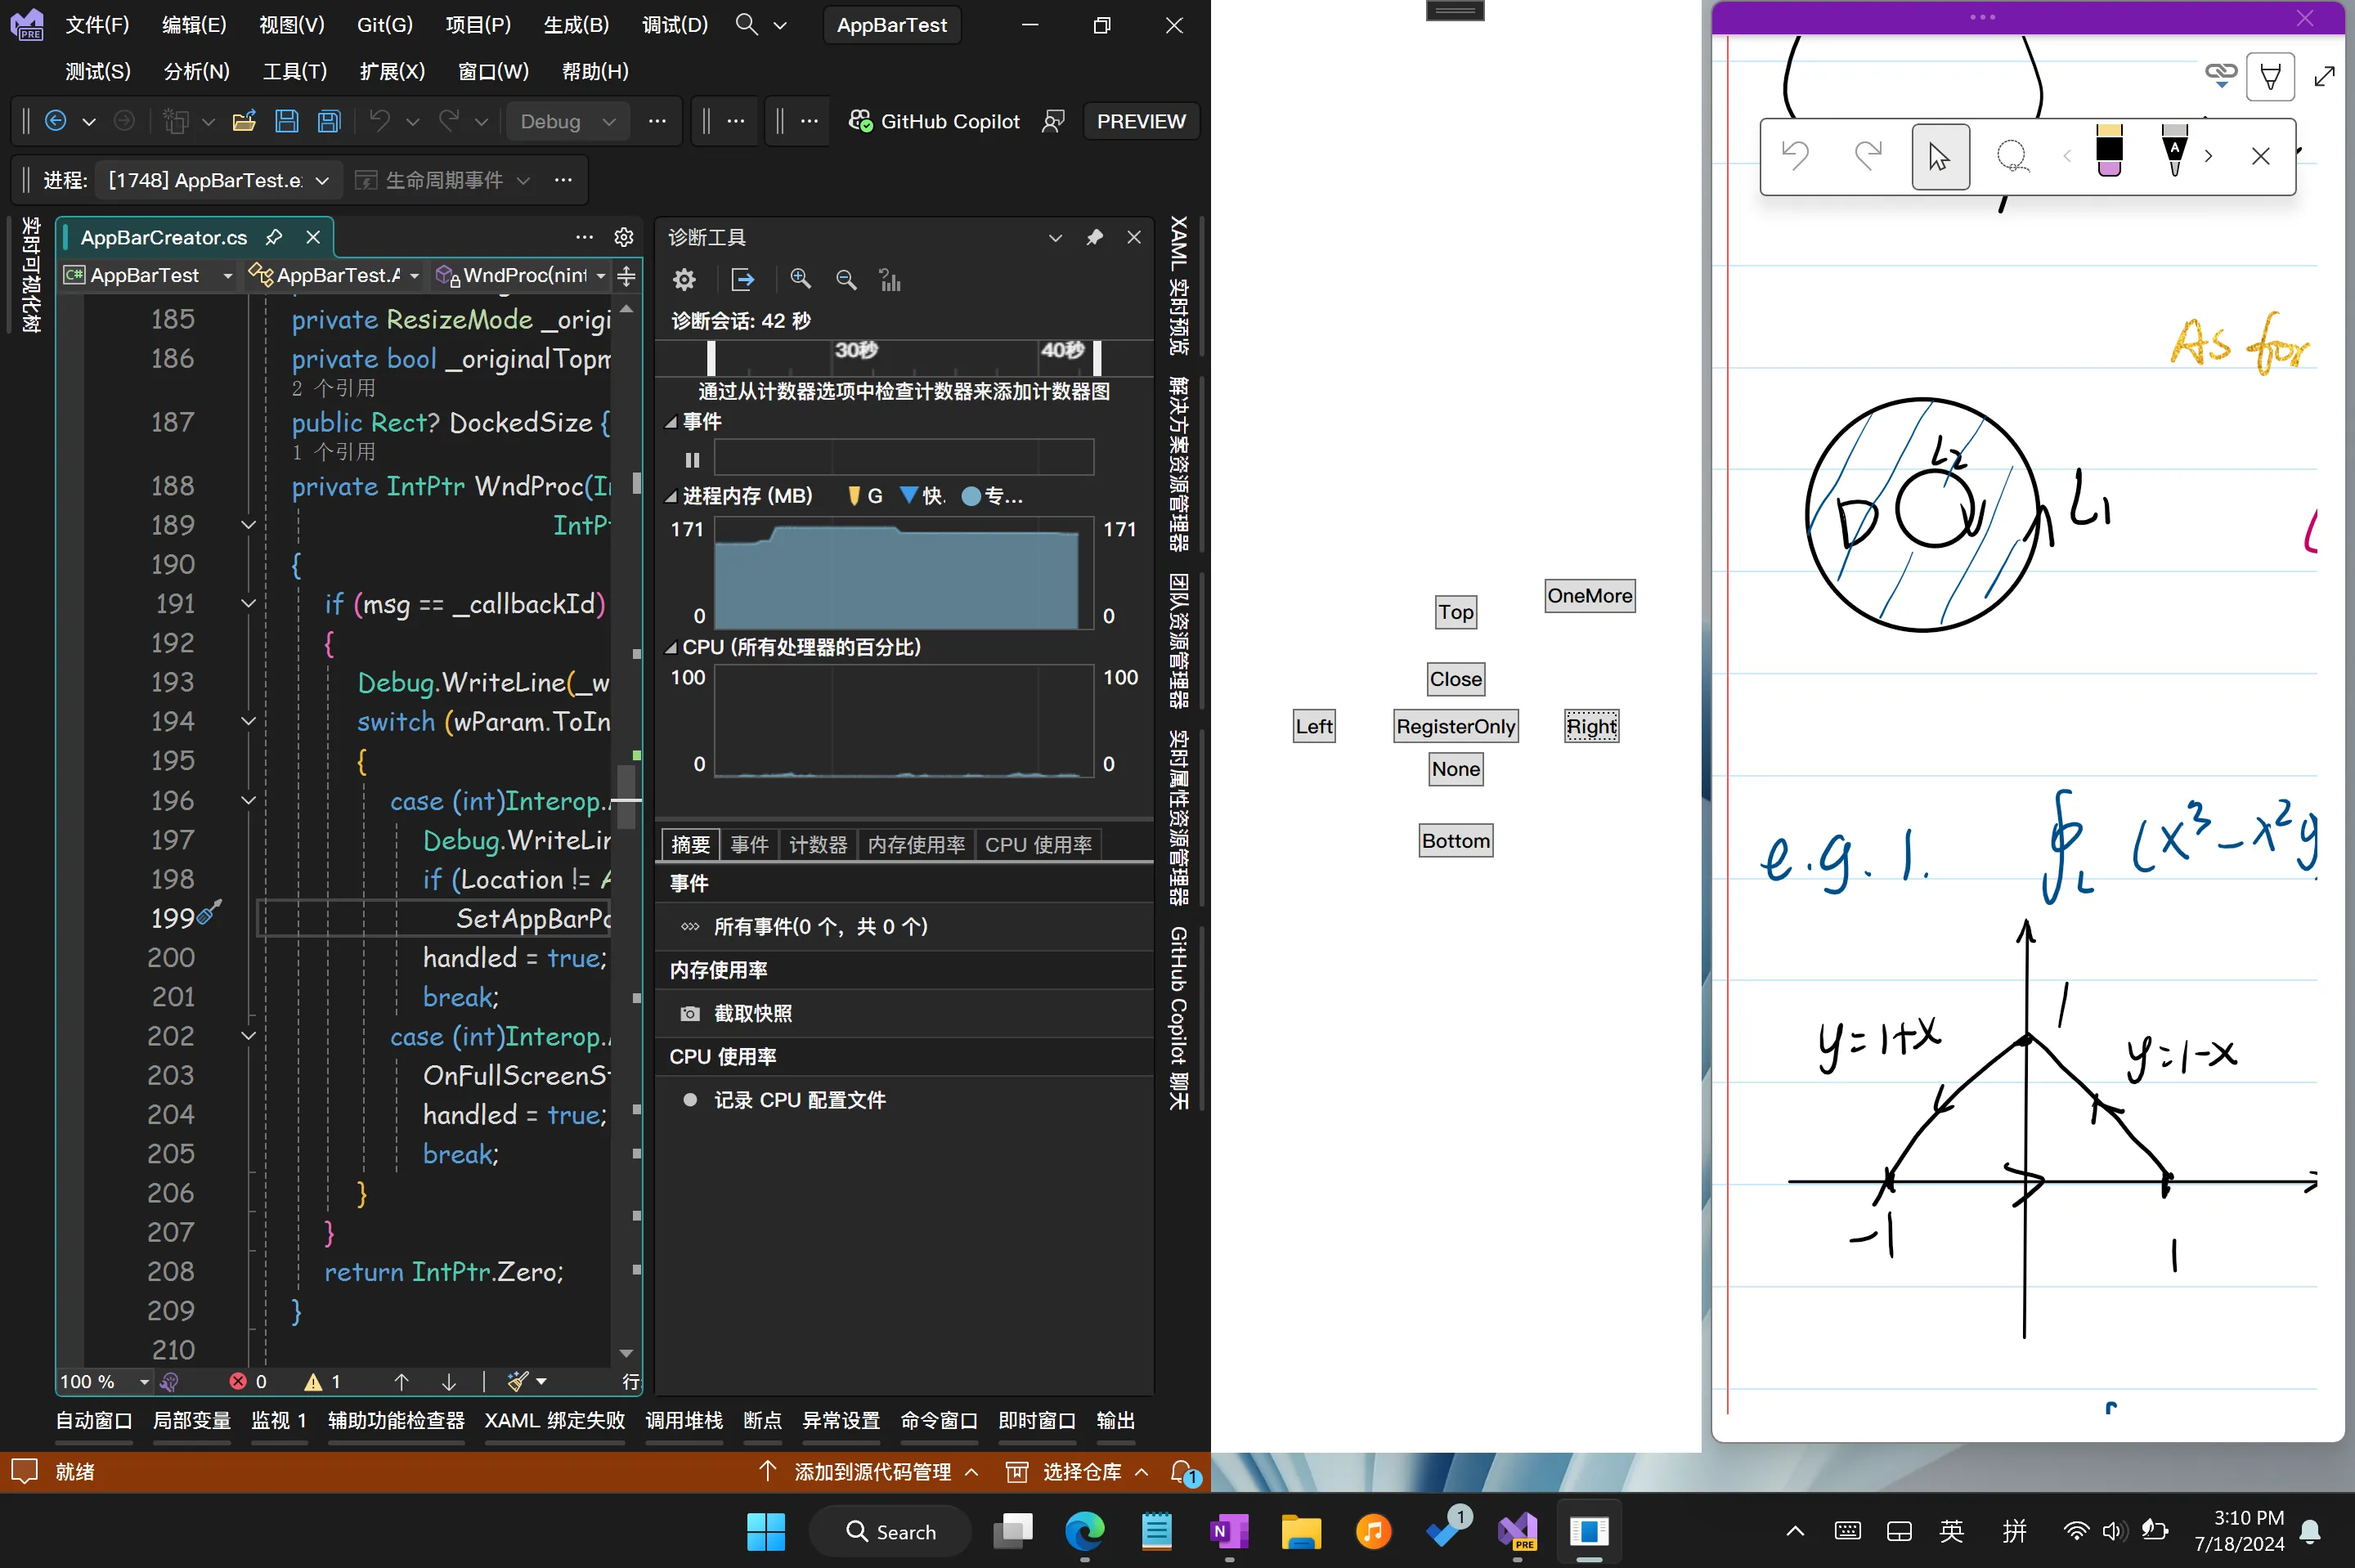Select the black highlighter pen swatch

click(x=2109, y=152)
